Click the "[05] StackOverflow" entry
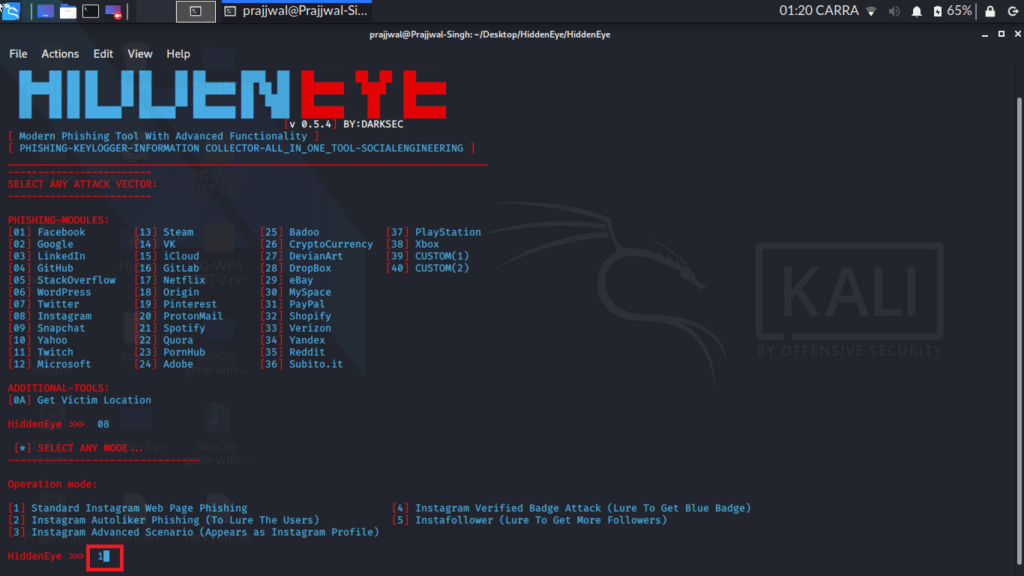This screenshot has height=576, width=1024. coord(61,280)
